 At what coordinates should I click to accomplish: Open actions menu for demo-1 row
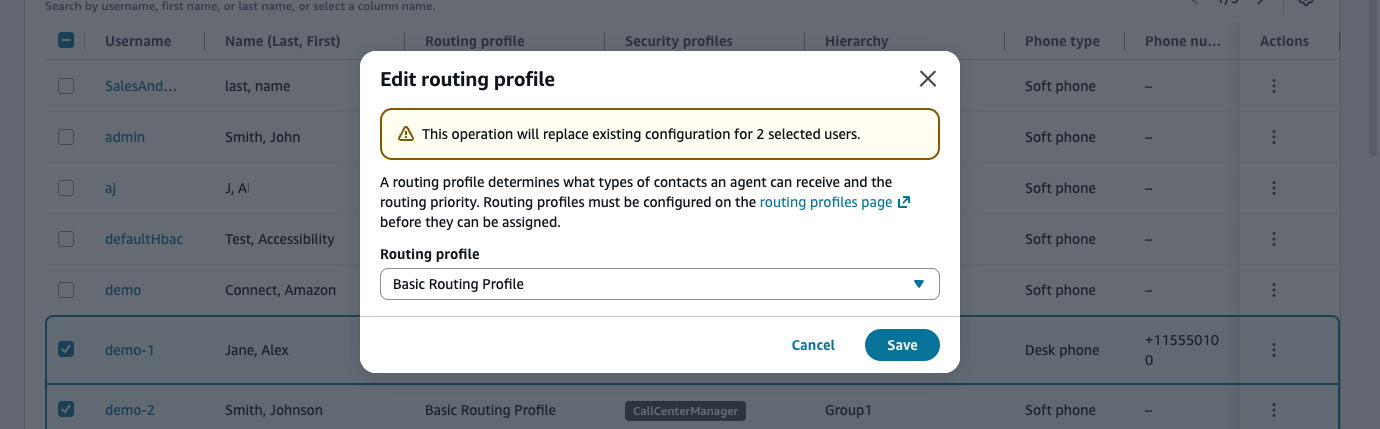point(1274,350)
